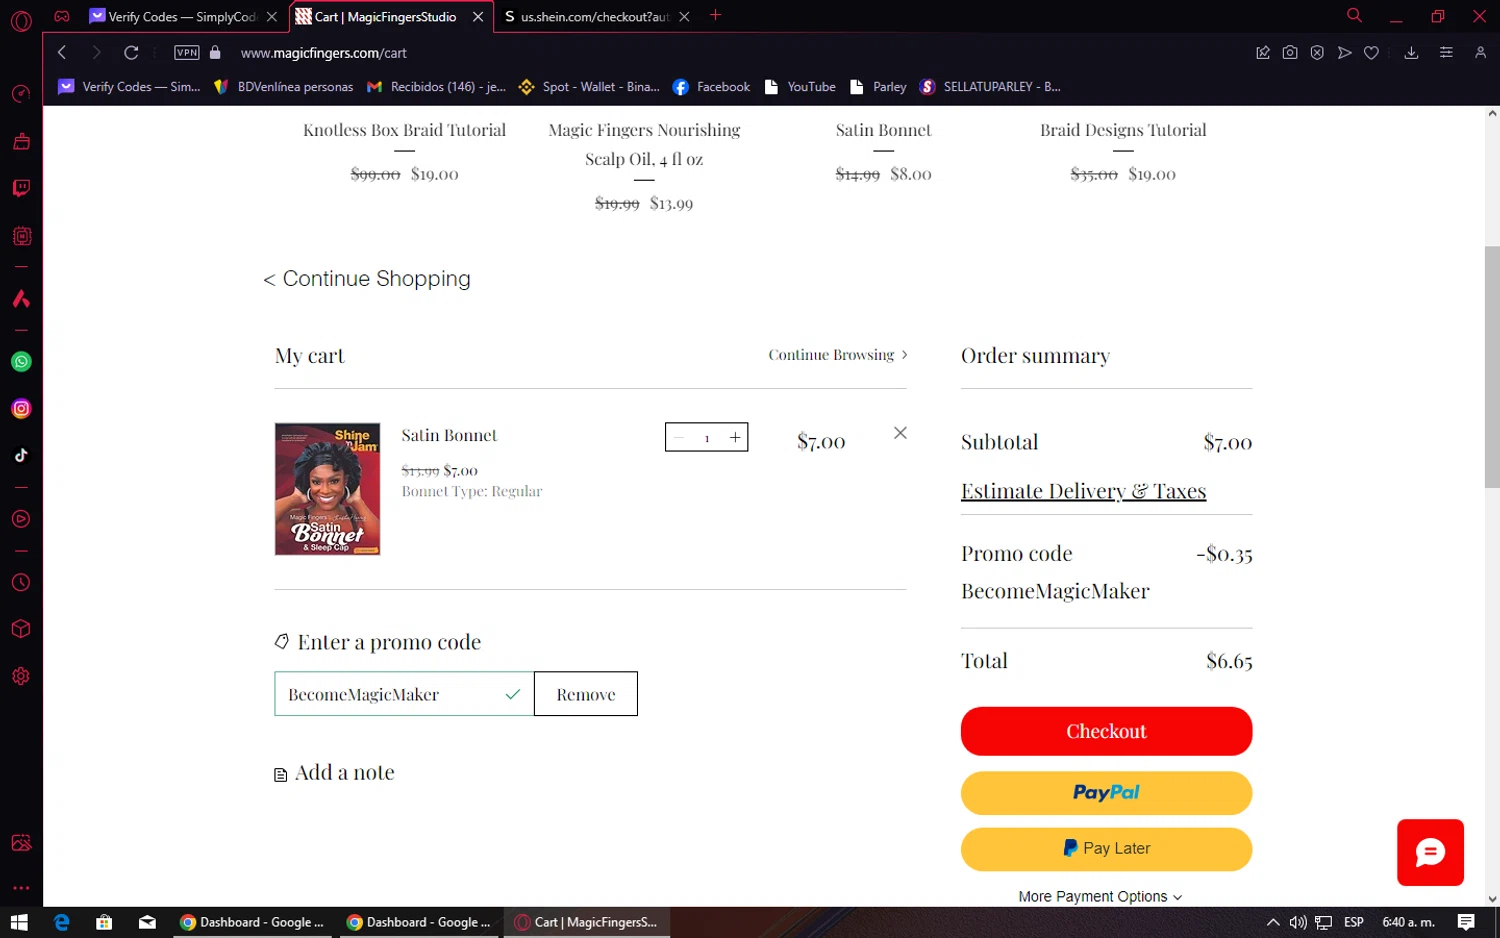Choose PayPal Pay Later button
1500x938 pixels.
pyautogui.click(x=1106, y=849)
